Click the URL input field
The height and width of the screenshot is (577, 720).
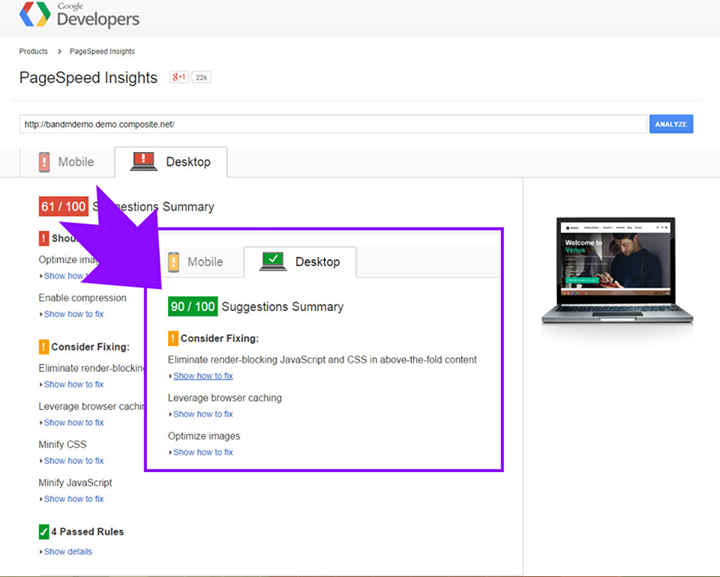tap(332, 124)
